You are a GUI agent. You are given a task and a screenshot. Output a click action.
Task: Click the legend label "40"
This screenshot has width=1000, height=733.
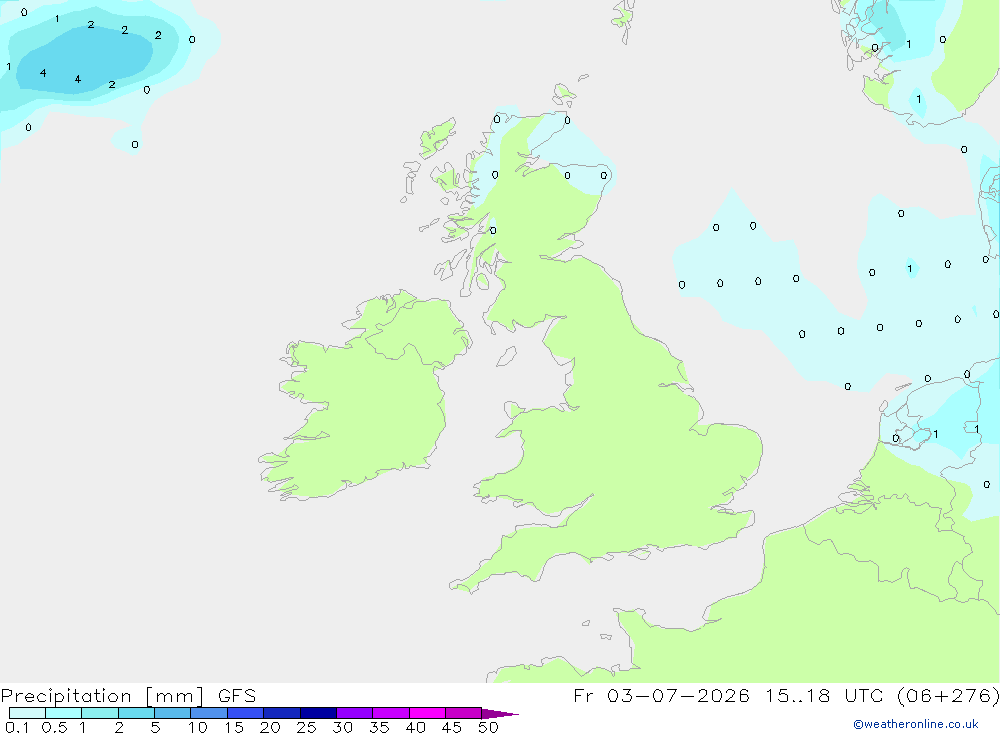pyautogui.click(x=416, y=727)
